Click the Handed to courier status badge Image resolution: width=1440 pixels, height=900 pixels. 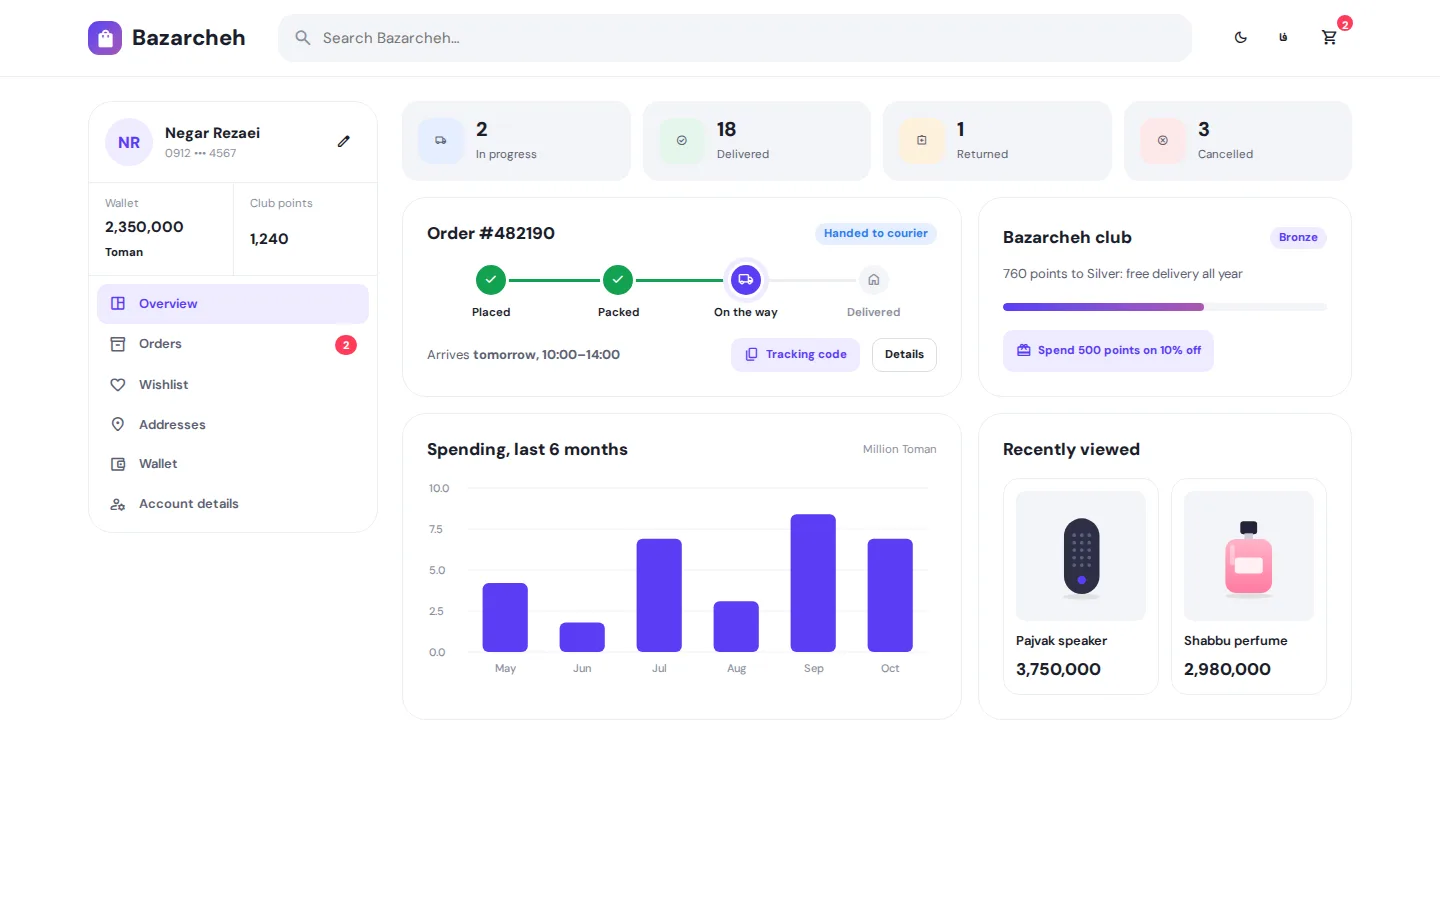click(876, 234)
